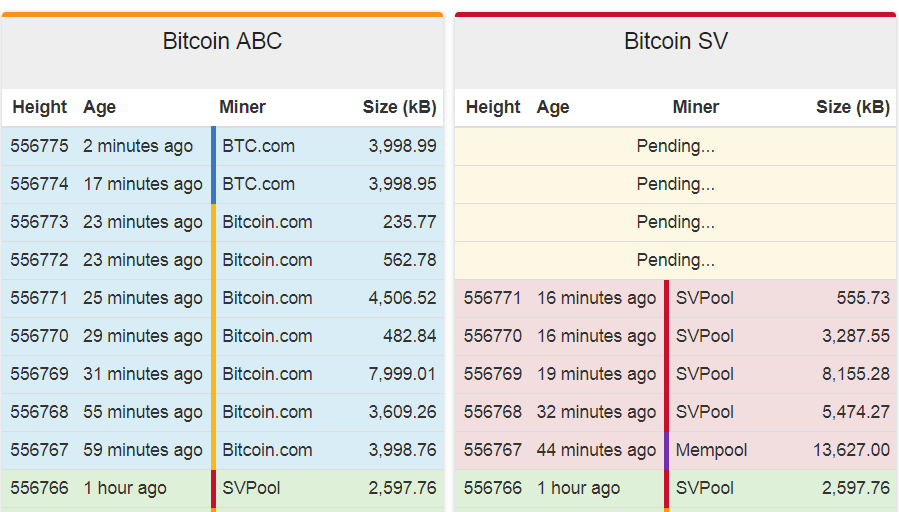Open Bitcoin SV block 556766

(x=493, y=488)
